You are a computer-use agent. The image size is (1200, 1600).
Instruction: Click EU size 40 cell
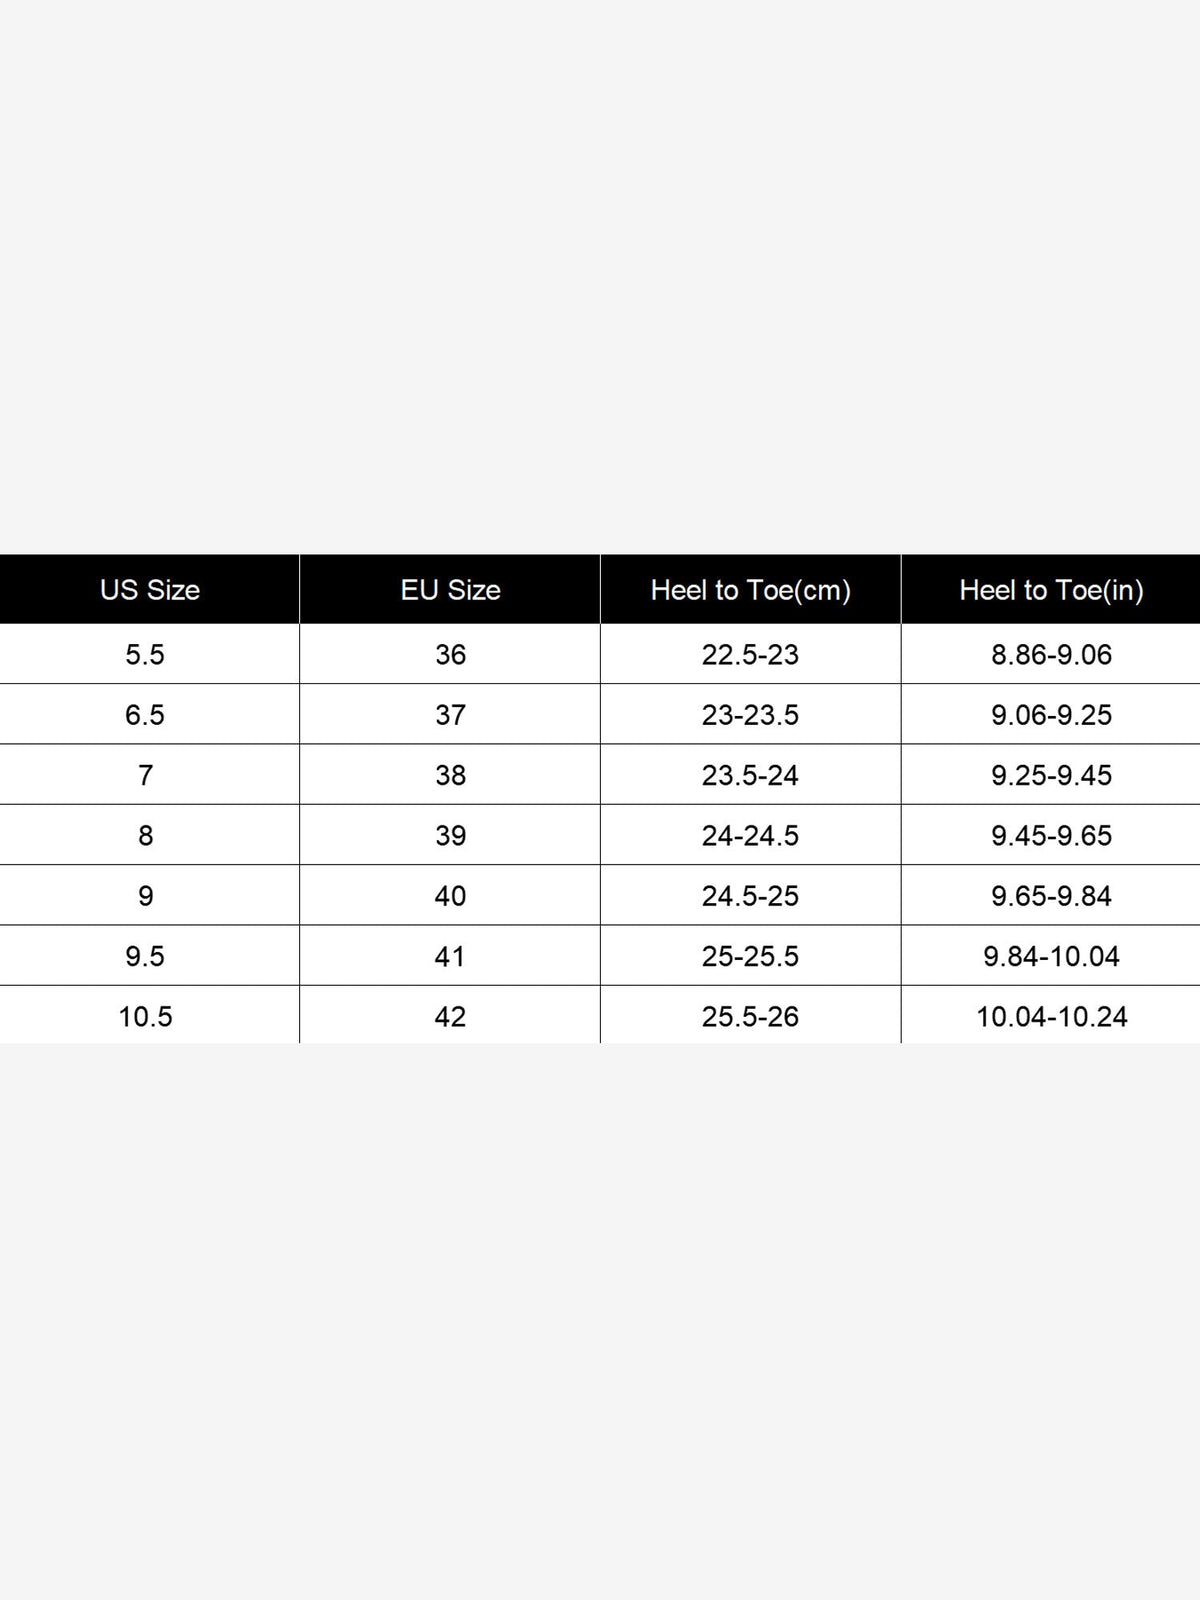pyautogui.click(x=450, y=895)
